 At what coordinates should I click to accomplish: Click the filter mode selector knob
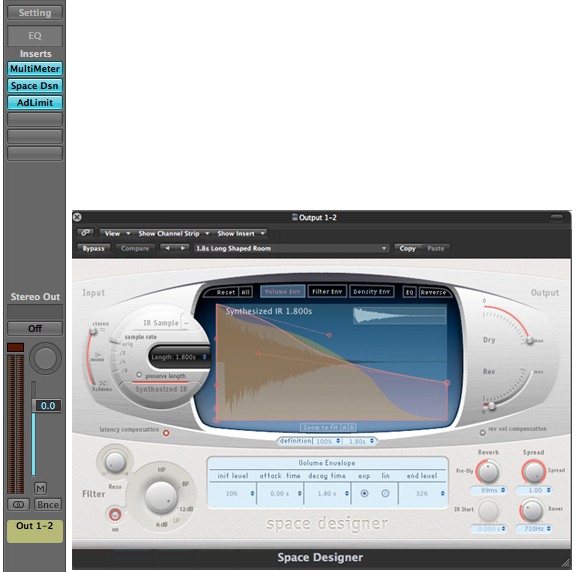pos(161,497)
